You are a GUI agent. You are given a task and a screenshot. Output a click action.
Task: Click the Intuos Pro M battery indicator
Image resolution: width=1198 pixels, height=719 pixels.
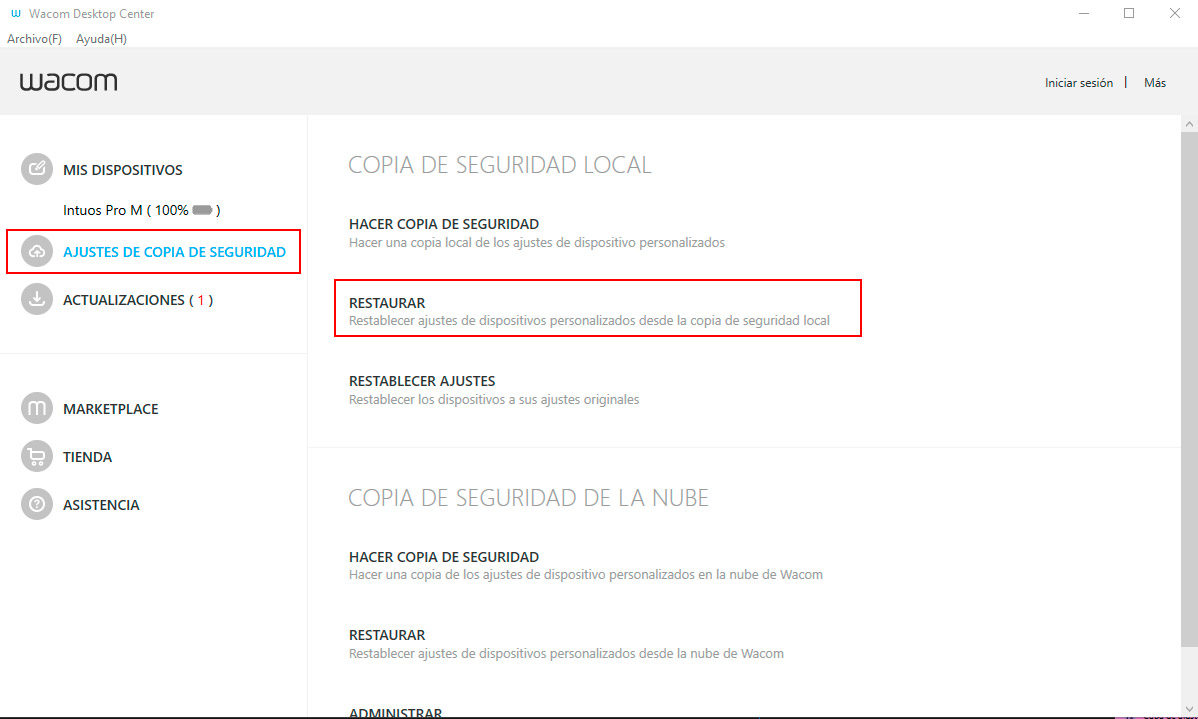[x=203, y=210]
